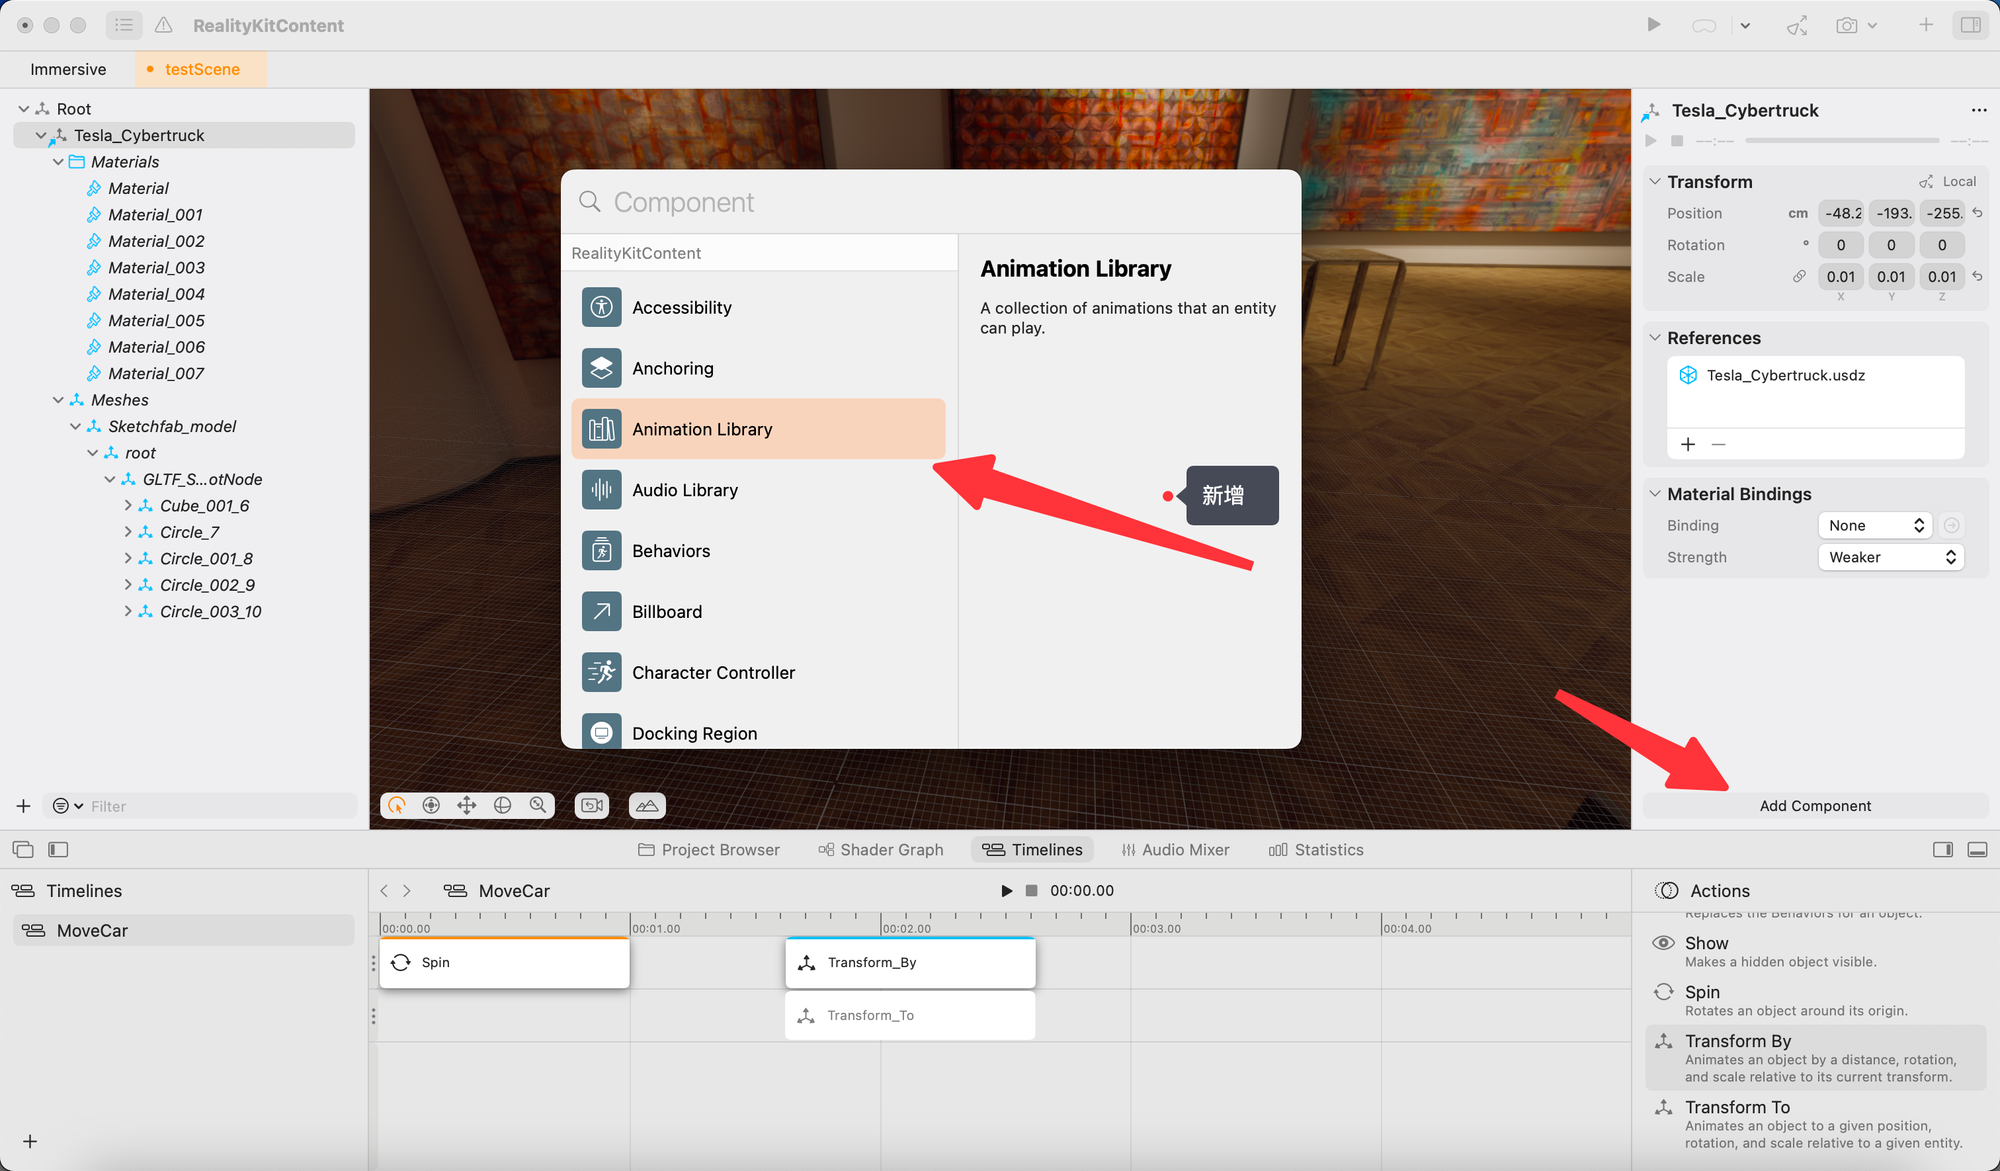Viewport: 2000px width, 1171px height.
Task: Select the Spin clip on the timeline
Action: 504,962
